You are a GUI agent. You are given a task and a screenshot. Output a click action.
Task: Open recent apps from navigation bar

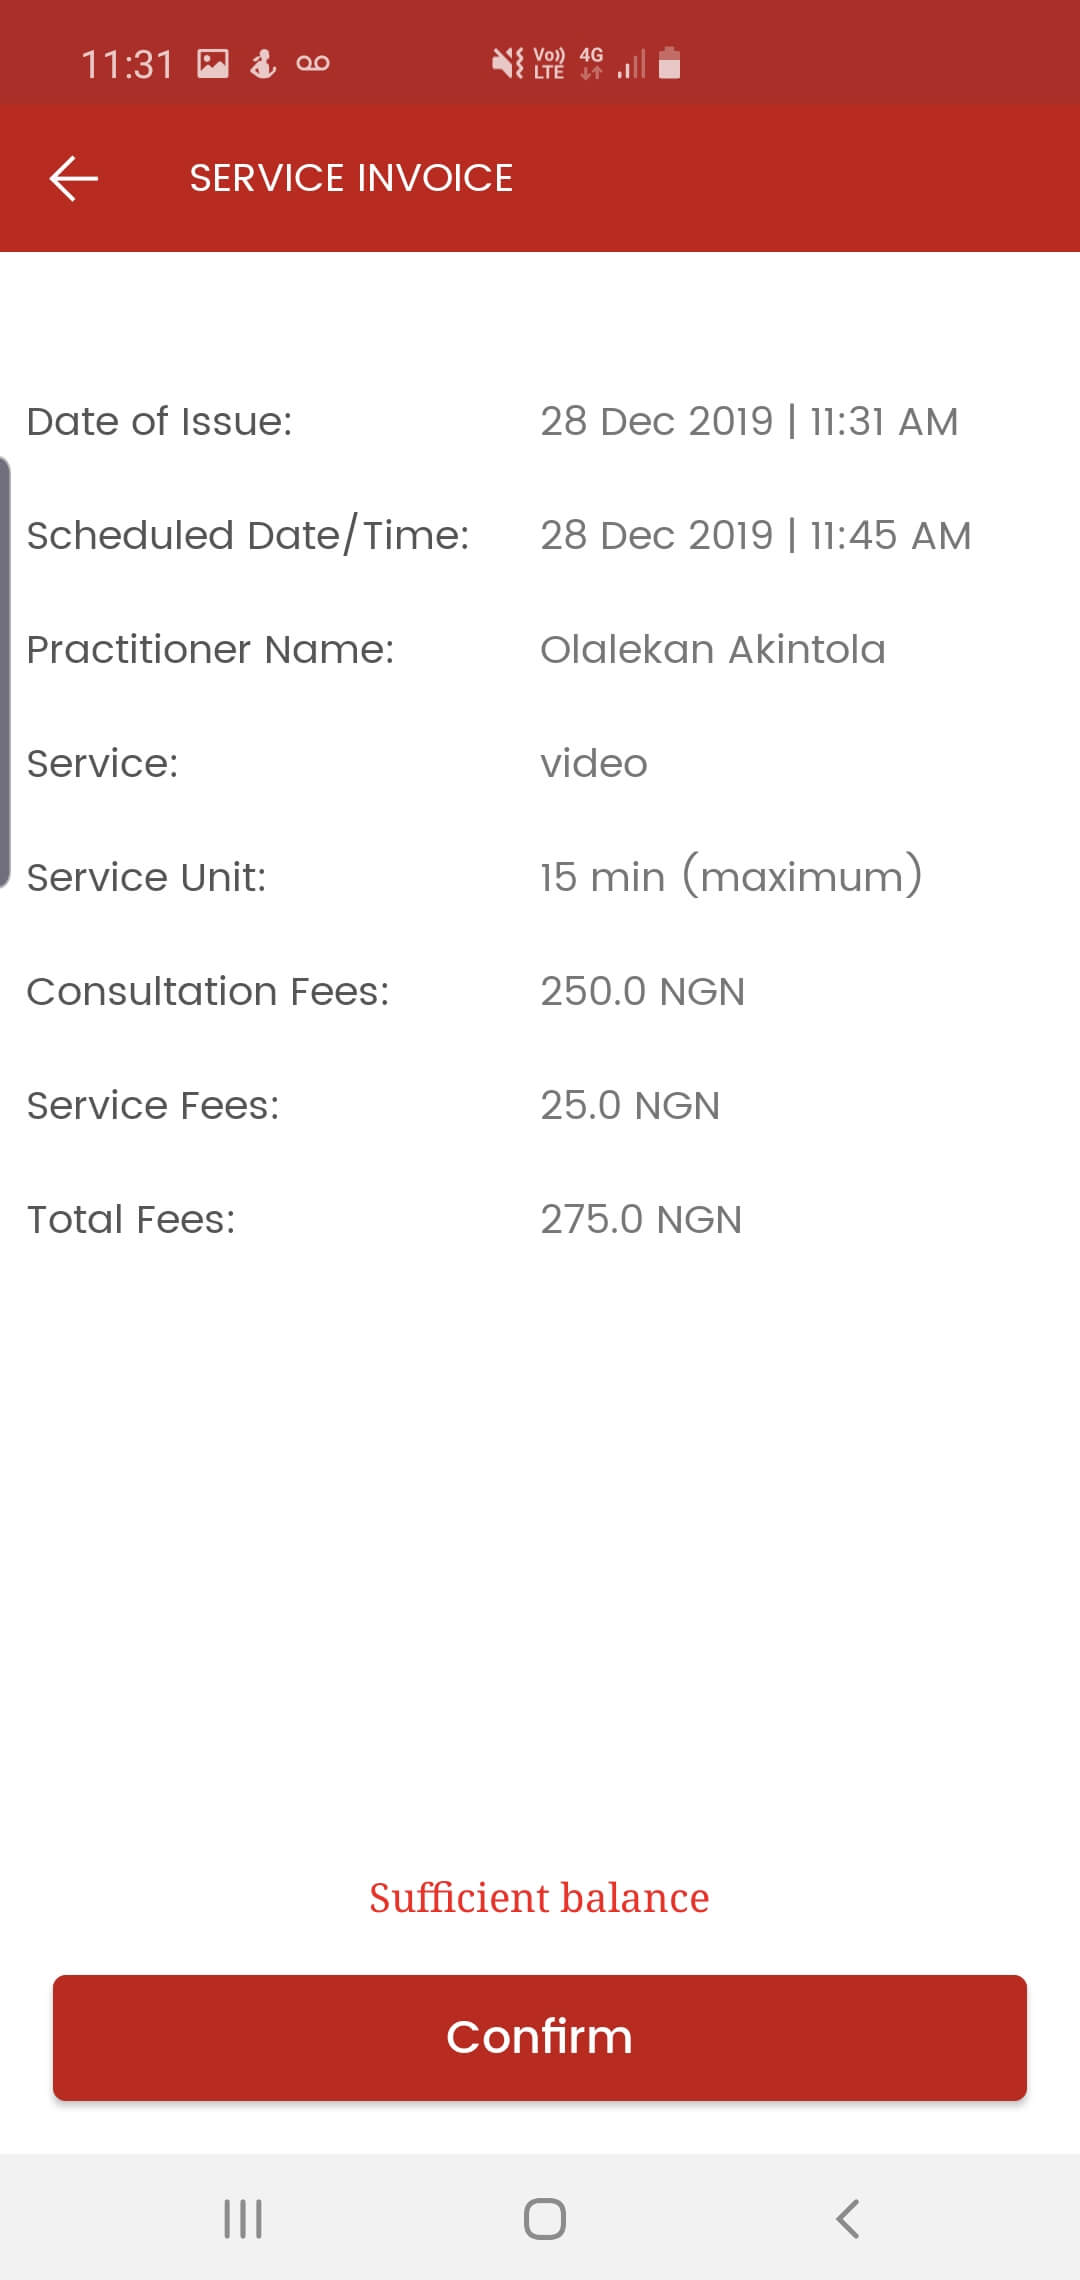tap(243, 2218)
